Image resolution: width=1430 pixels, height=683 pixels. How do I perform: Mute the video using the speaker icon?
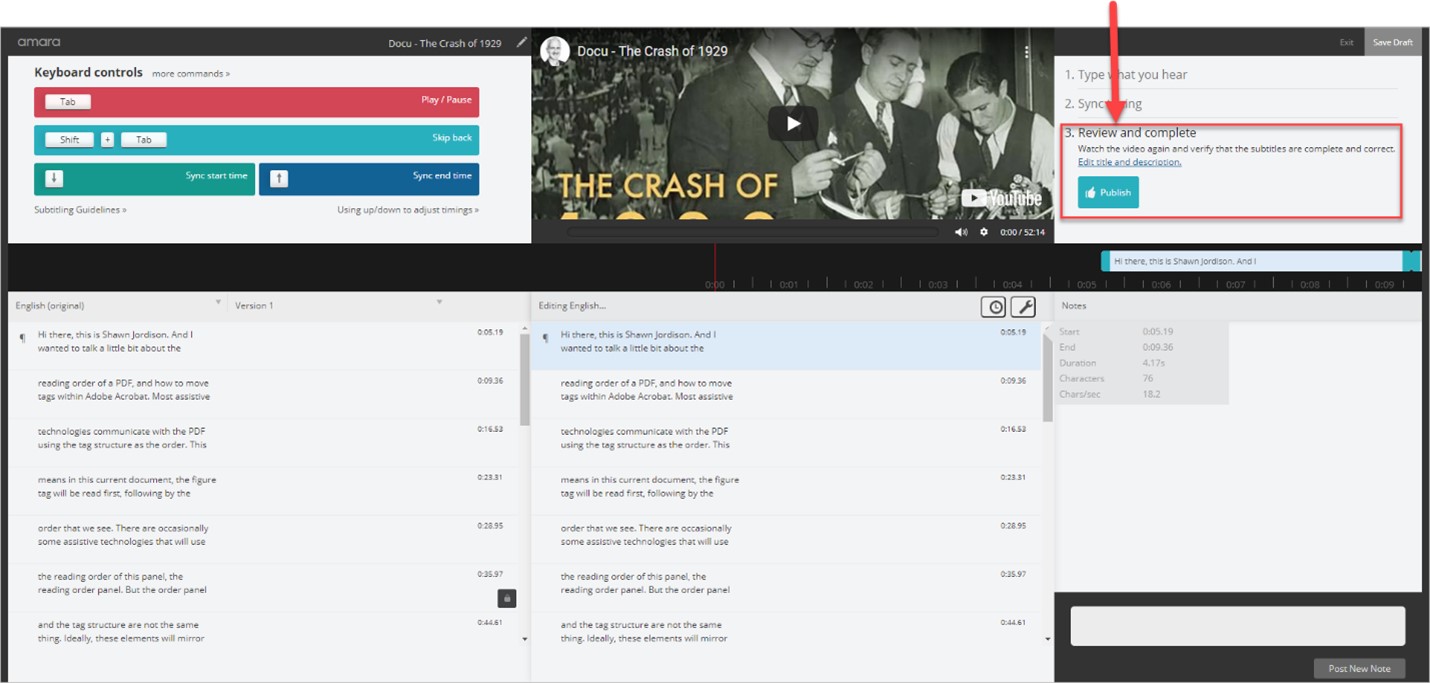(x=961, y=232)
